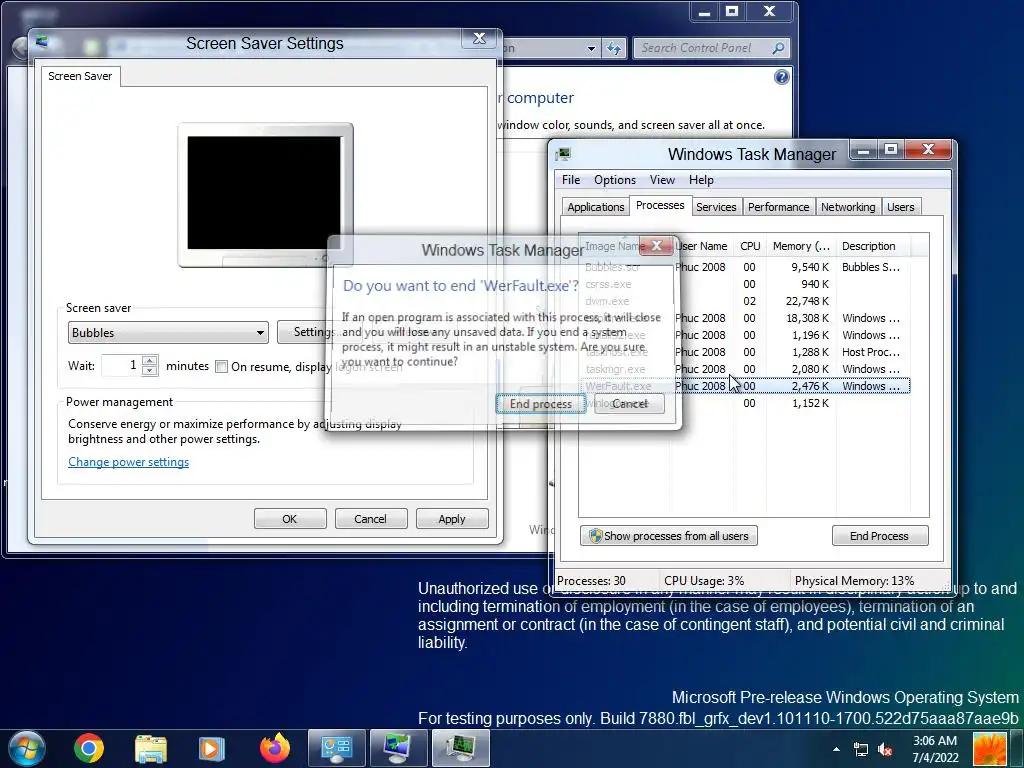Sort by Description column header

(872, 246)
